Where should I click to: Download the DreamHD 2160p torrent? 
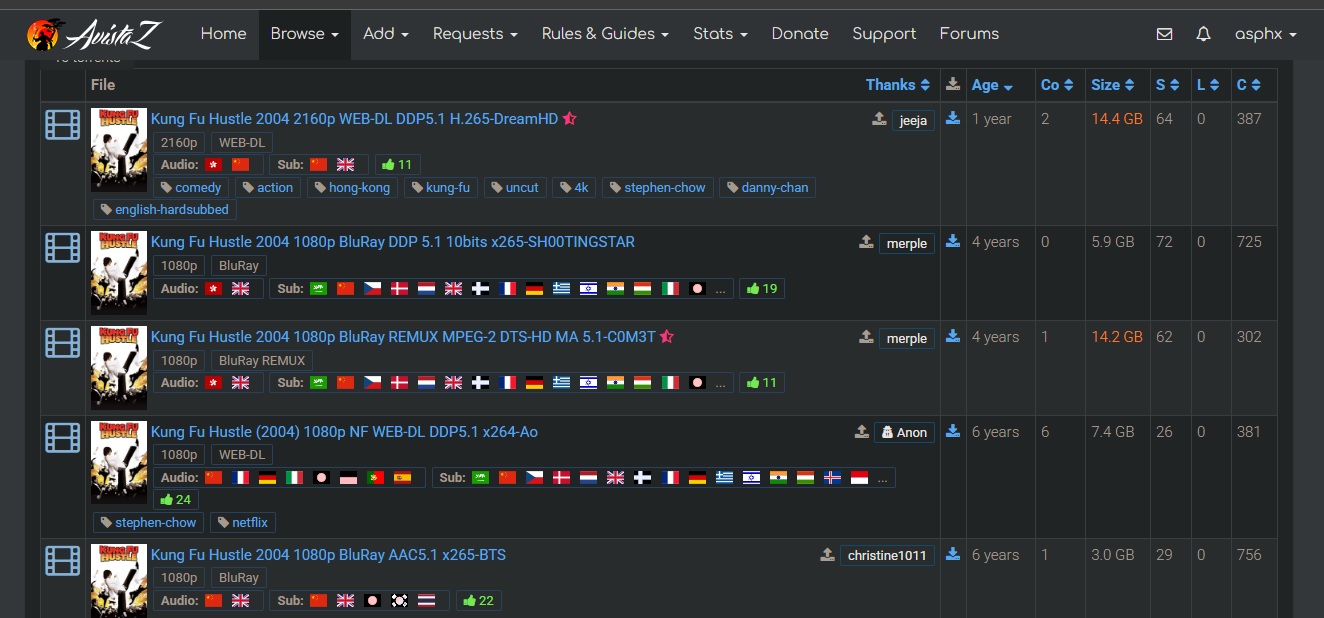953,118
